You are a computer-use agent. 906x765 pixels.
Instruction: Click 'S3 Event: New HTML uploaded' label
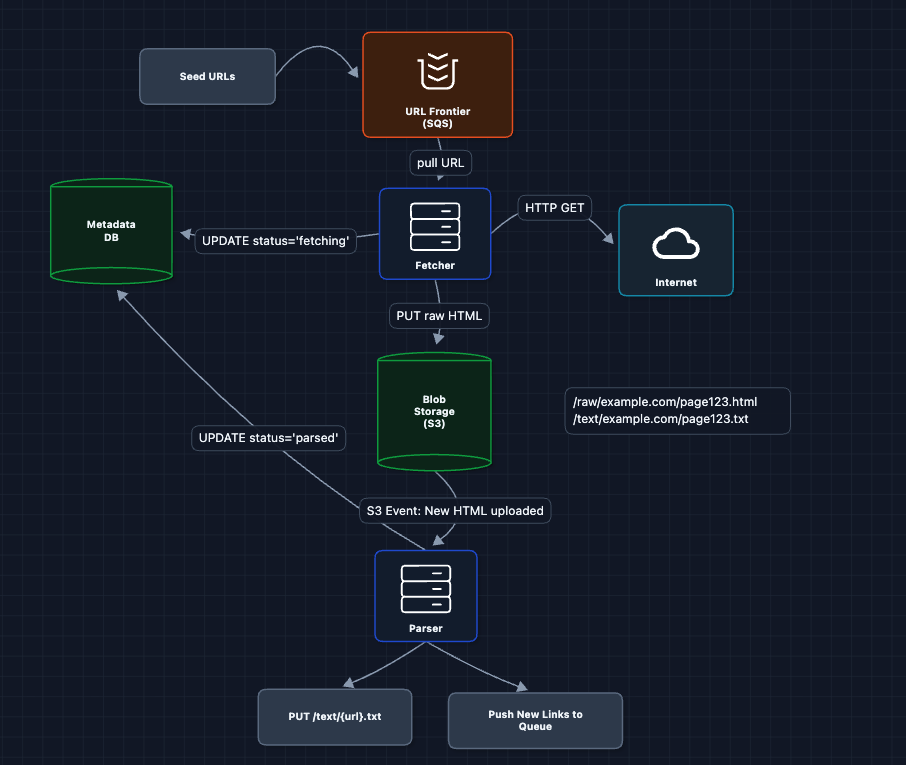tap(455, 510)
